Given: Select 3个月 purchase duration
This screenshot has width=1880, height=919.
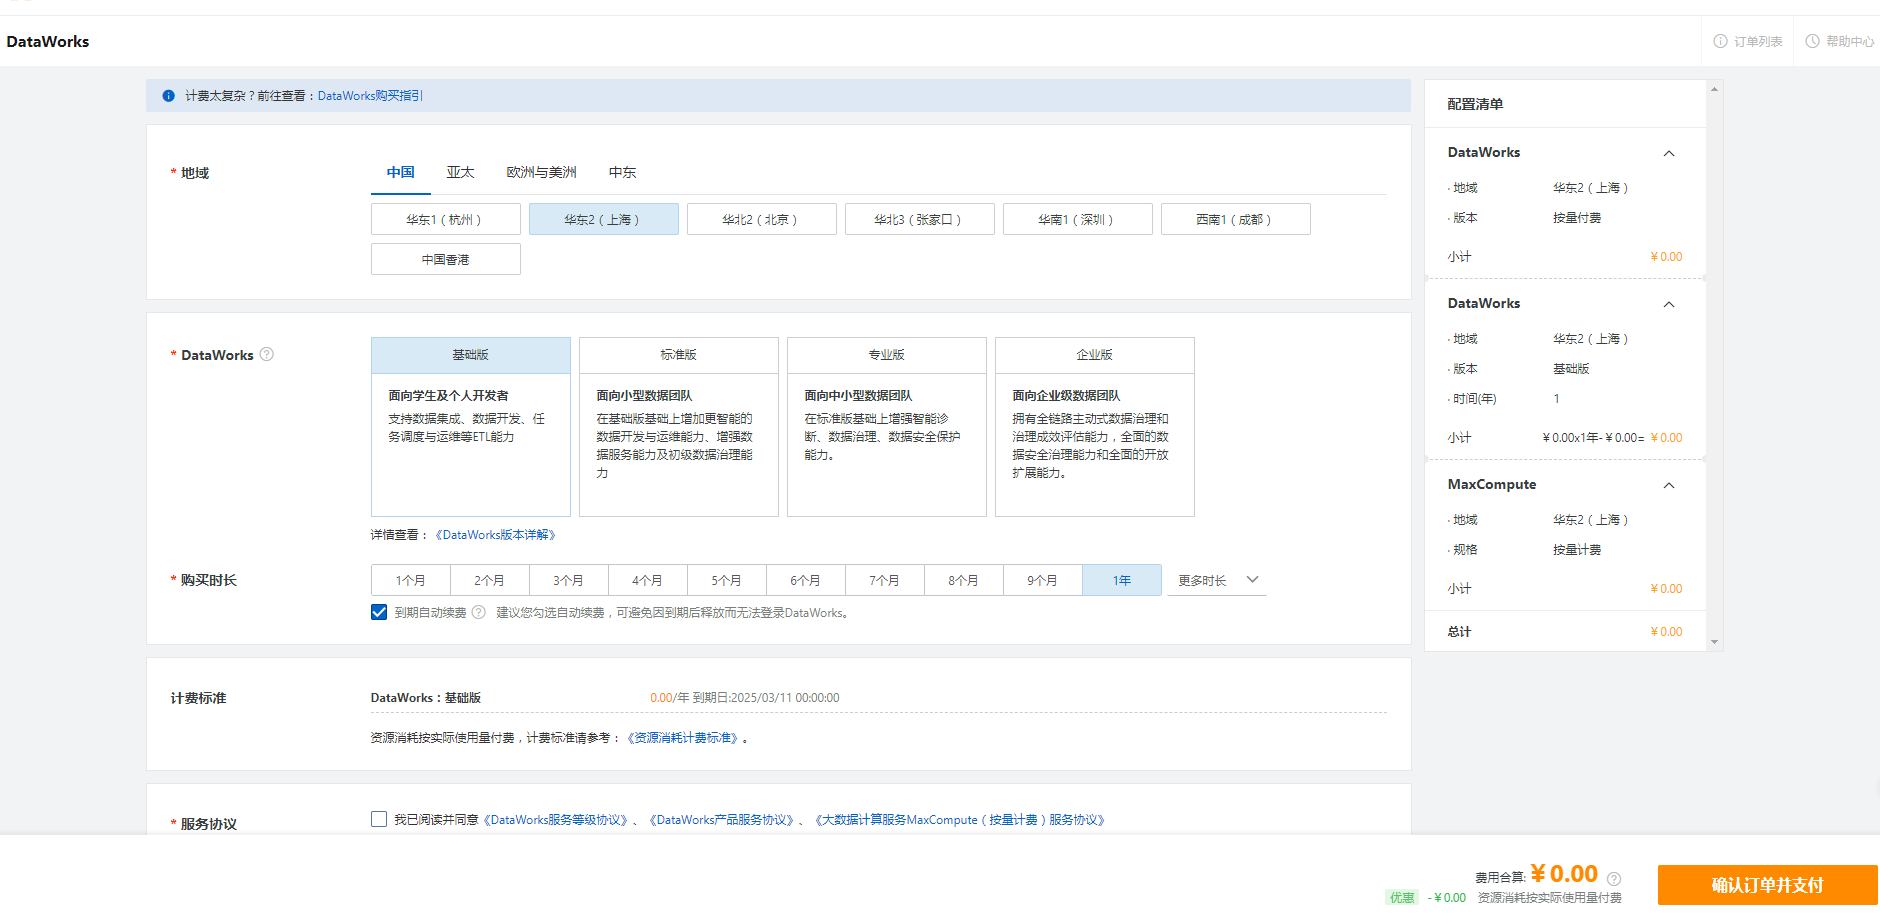Looking at the screenshot, I should pos(569,580).
